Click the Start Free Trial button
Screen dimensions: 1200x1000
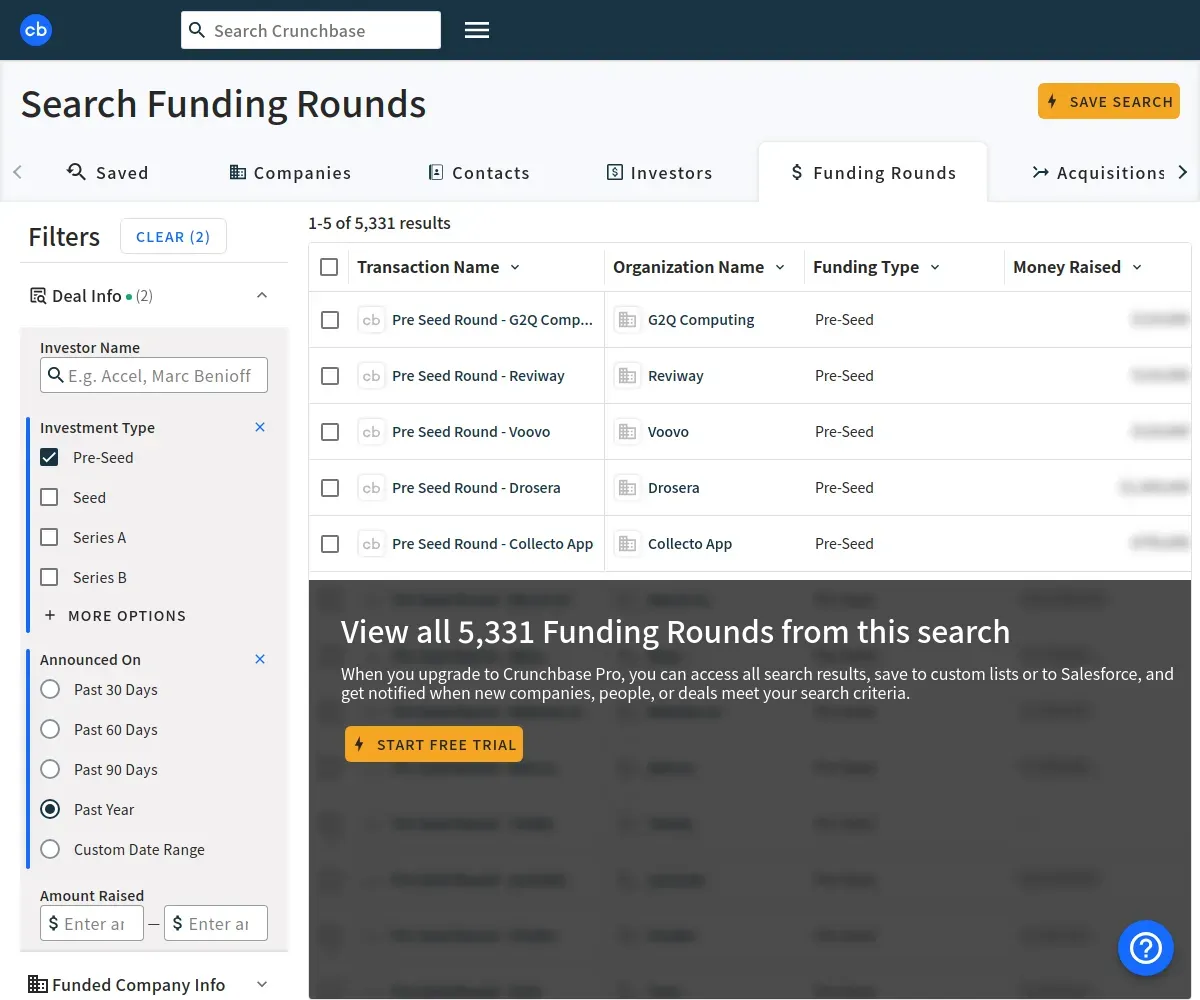[x=434, y=745]
